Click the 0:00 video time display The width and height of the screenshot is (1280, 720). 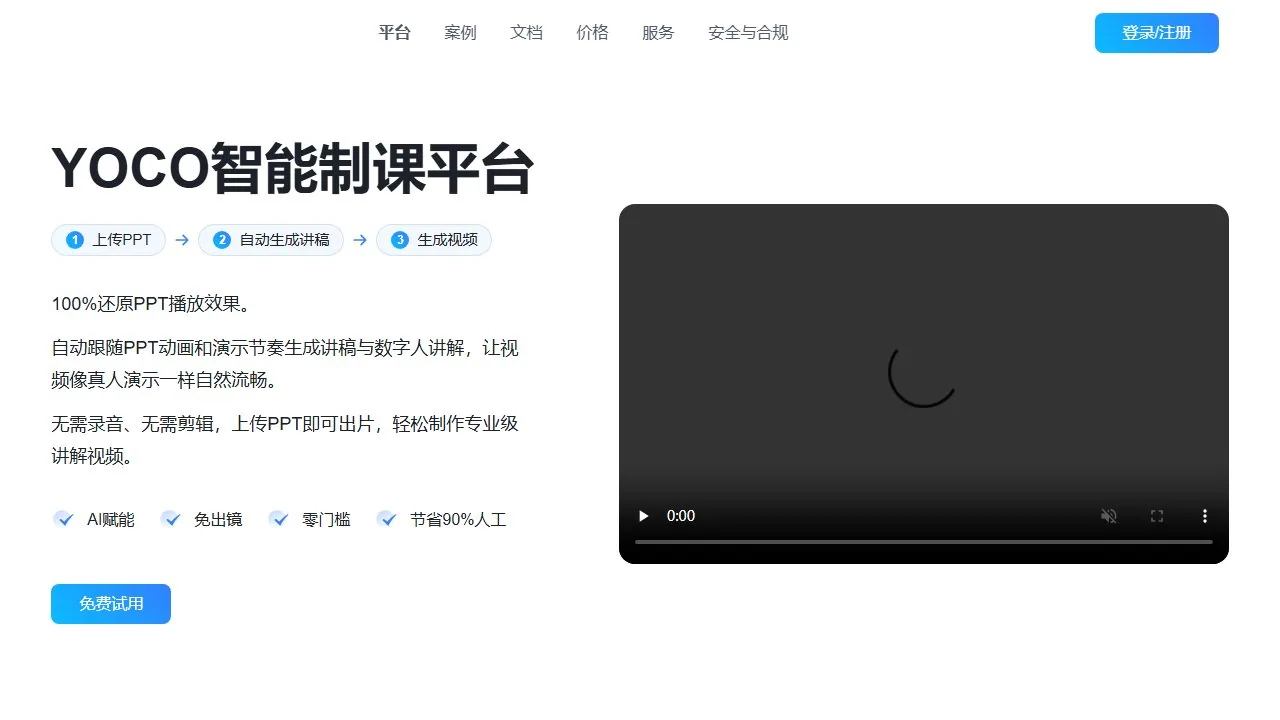681,516
